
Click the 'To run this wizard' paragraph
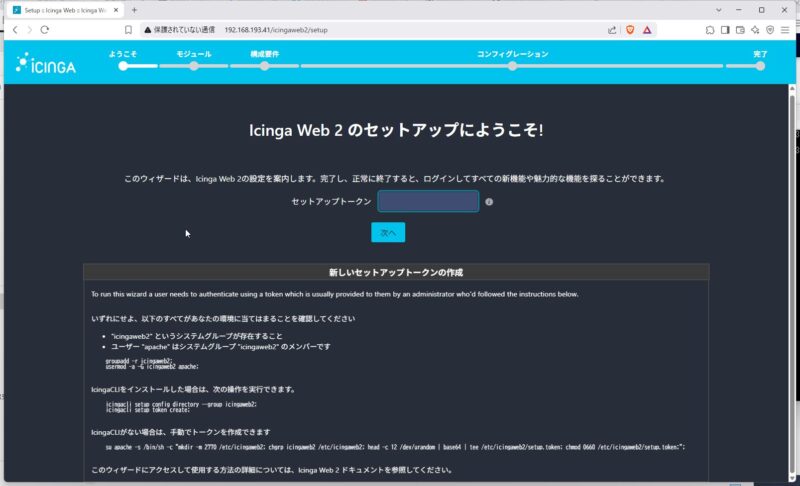coord(335,294)
